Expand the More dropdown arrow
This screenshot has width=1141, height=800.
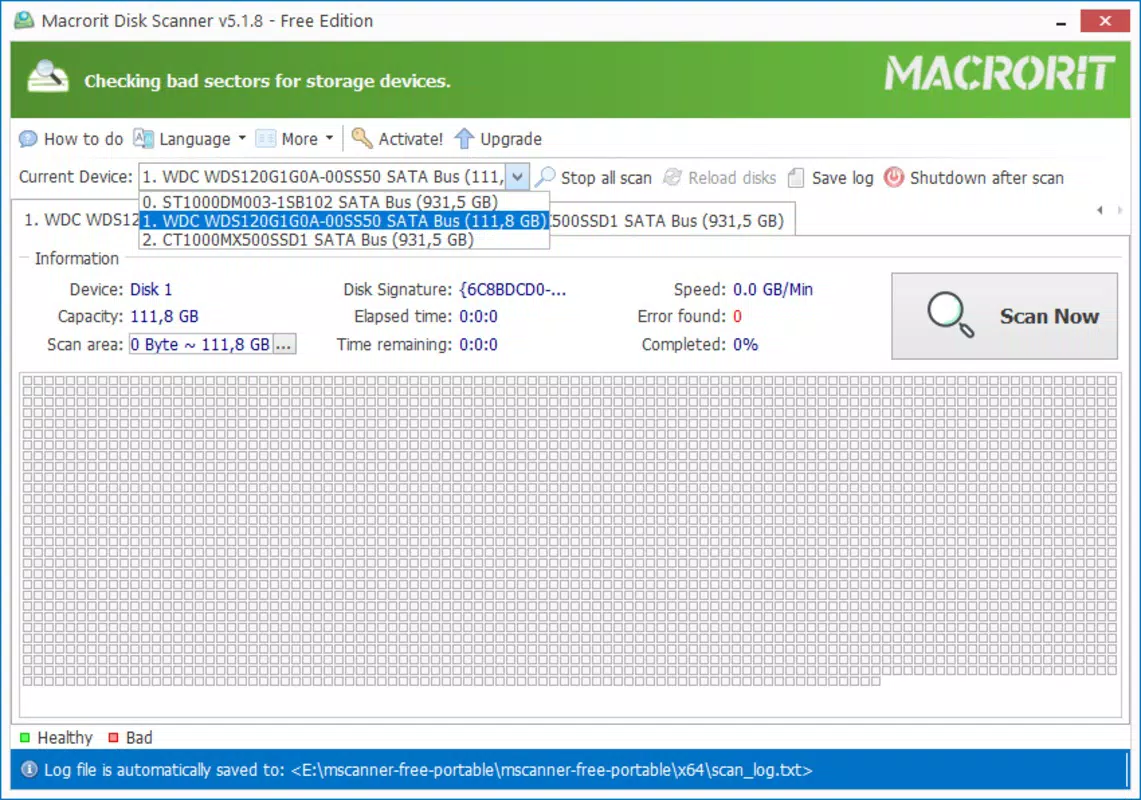330,138
